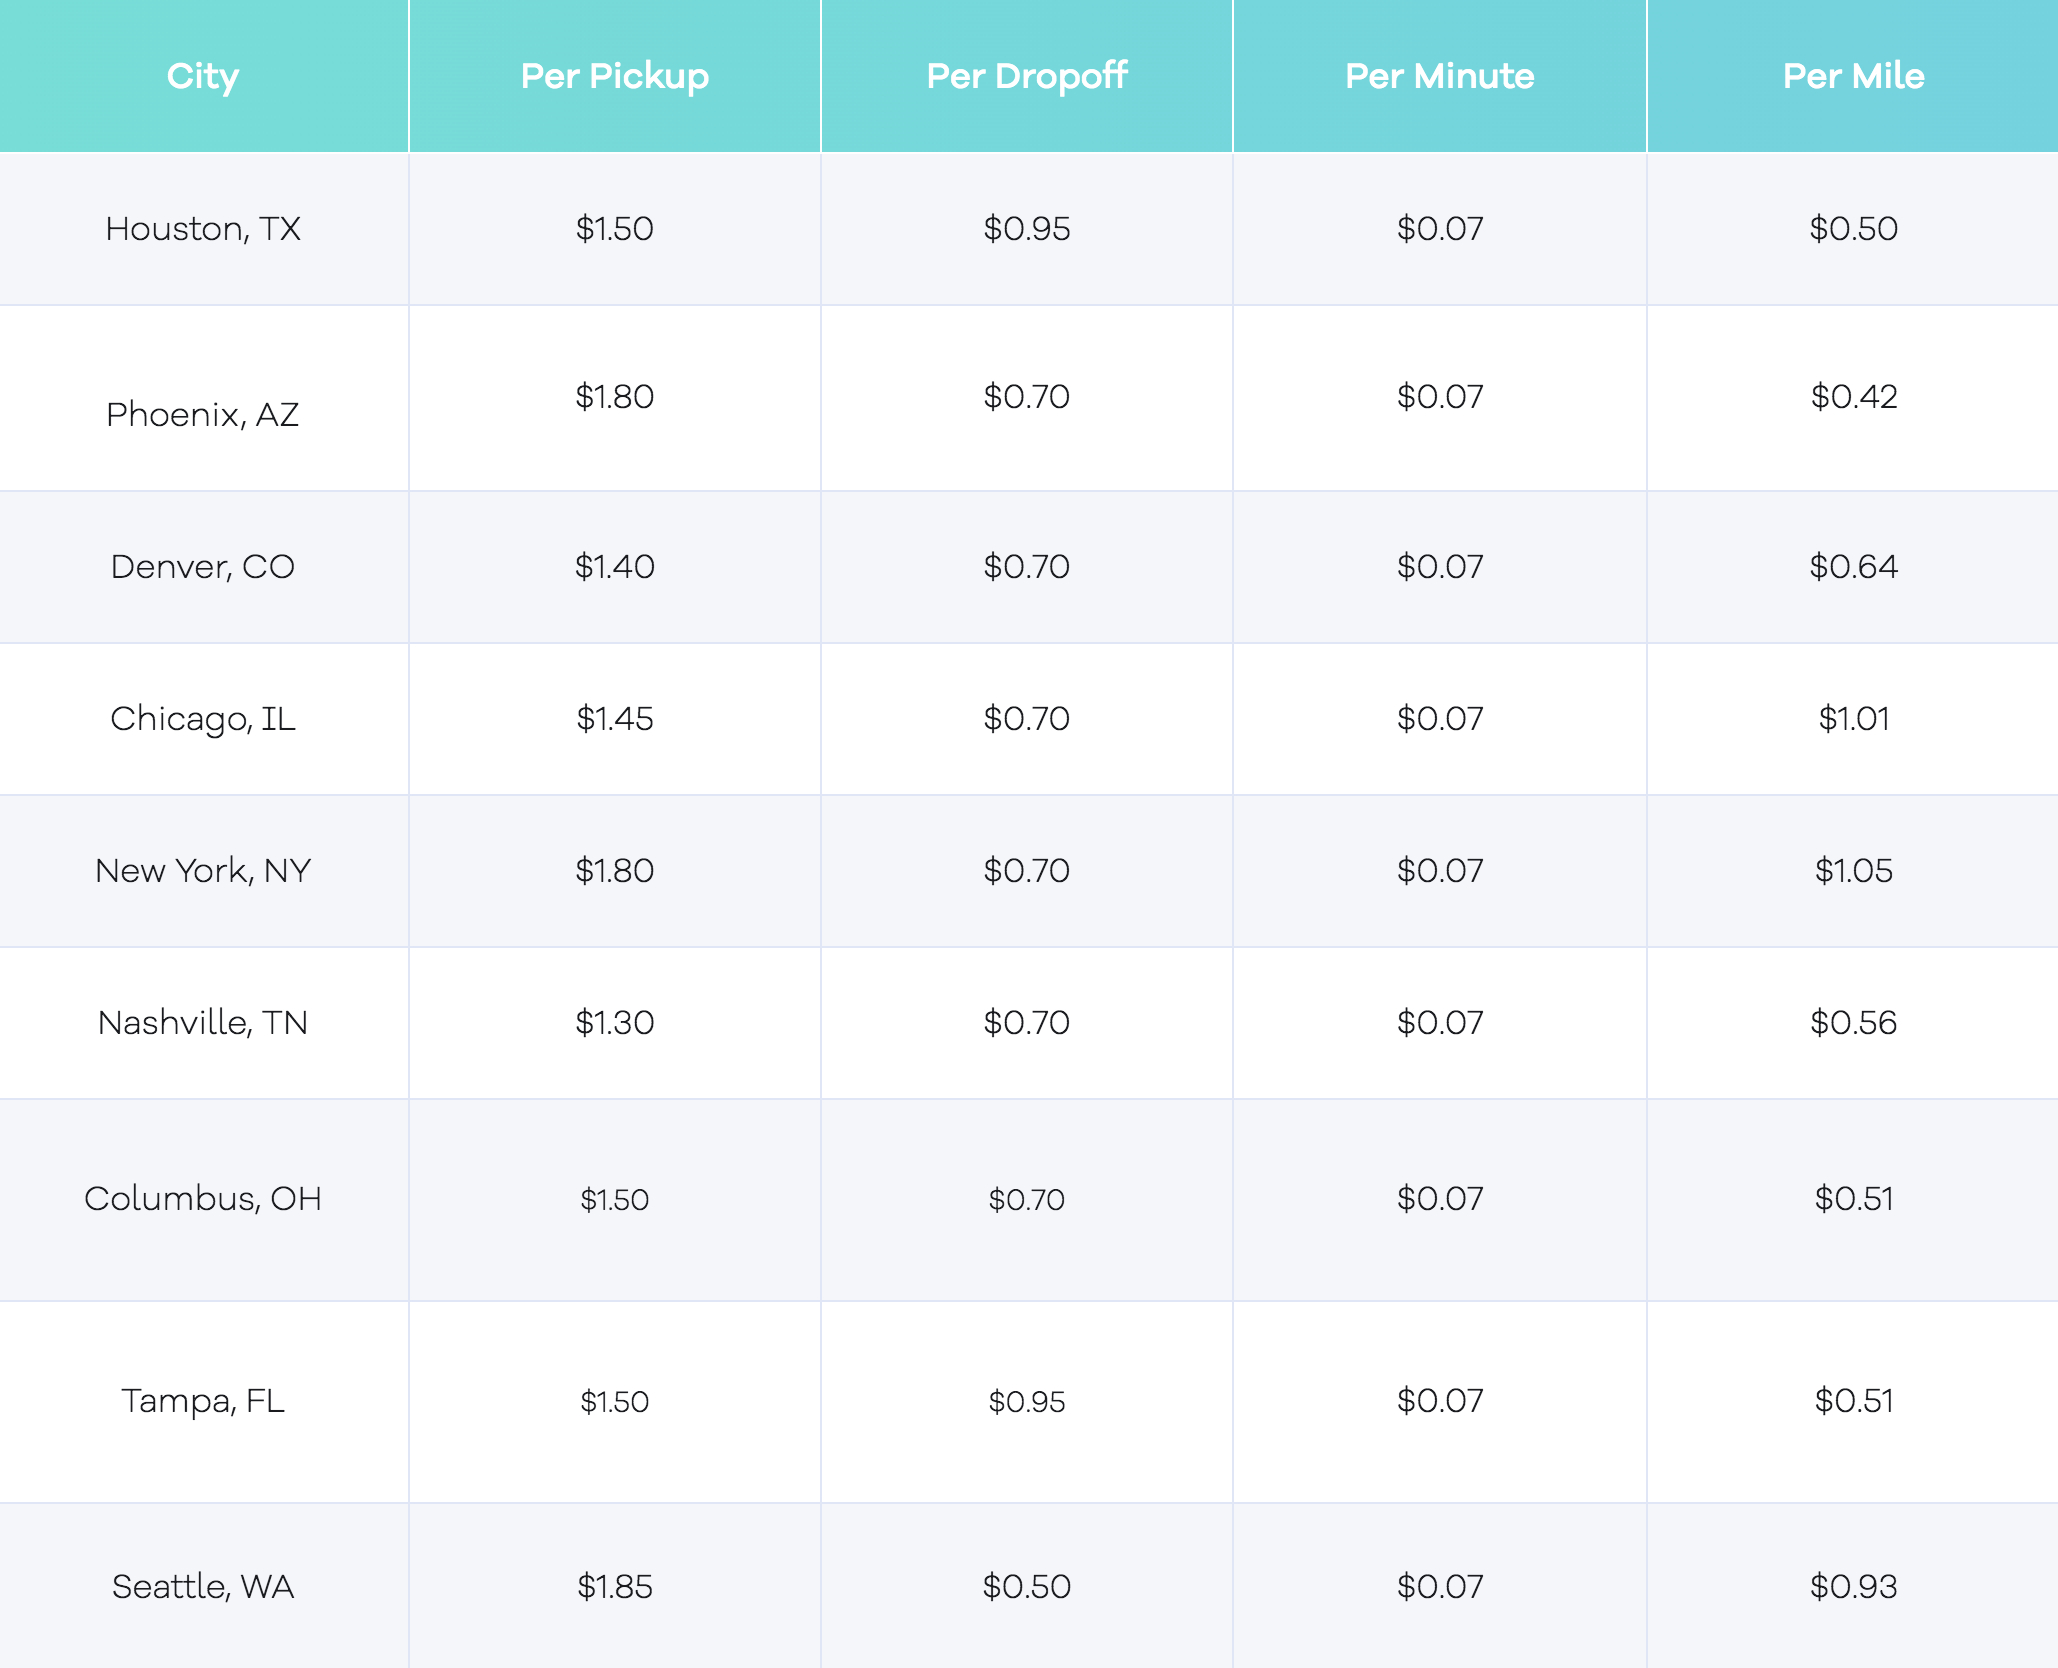
Task: Select the Houston, TX city cell
Action: pos(203,229)
